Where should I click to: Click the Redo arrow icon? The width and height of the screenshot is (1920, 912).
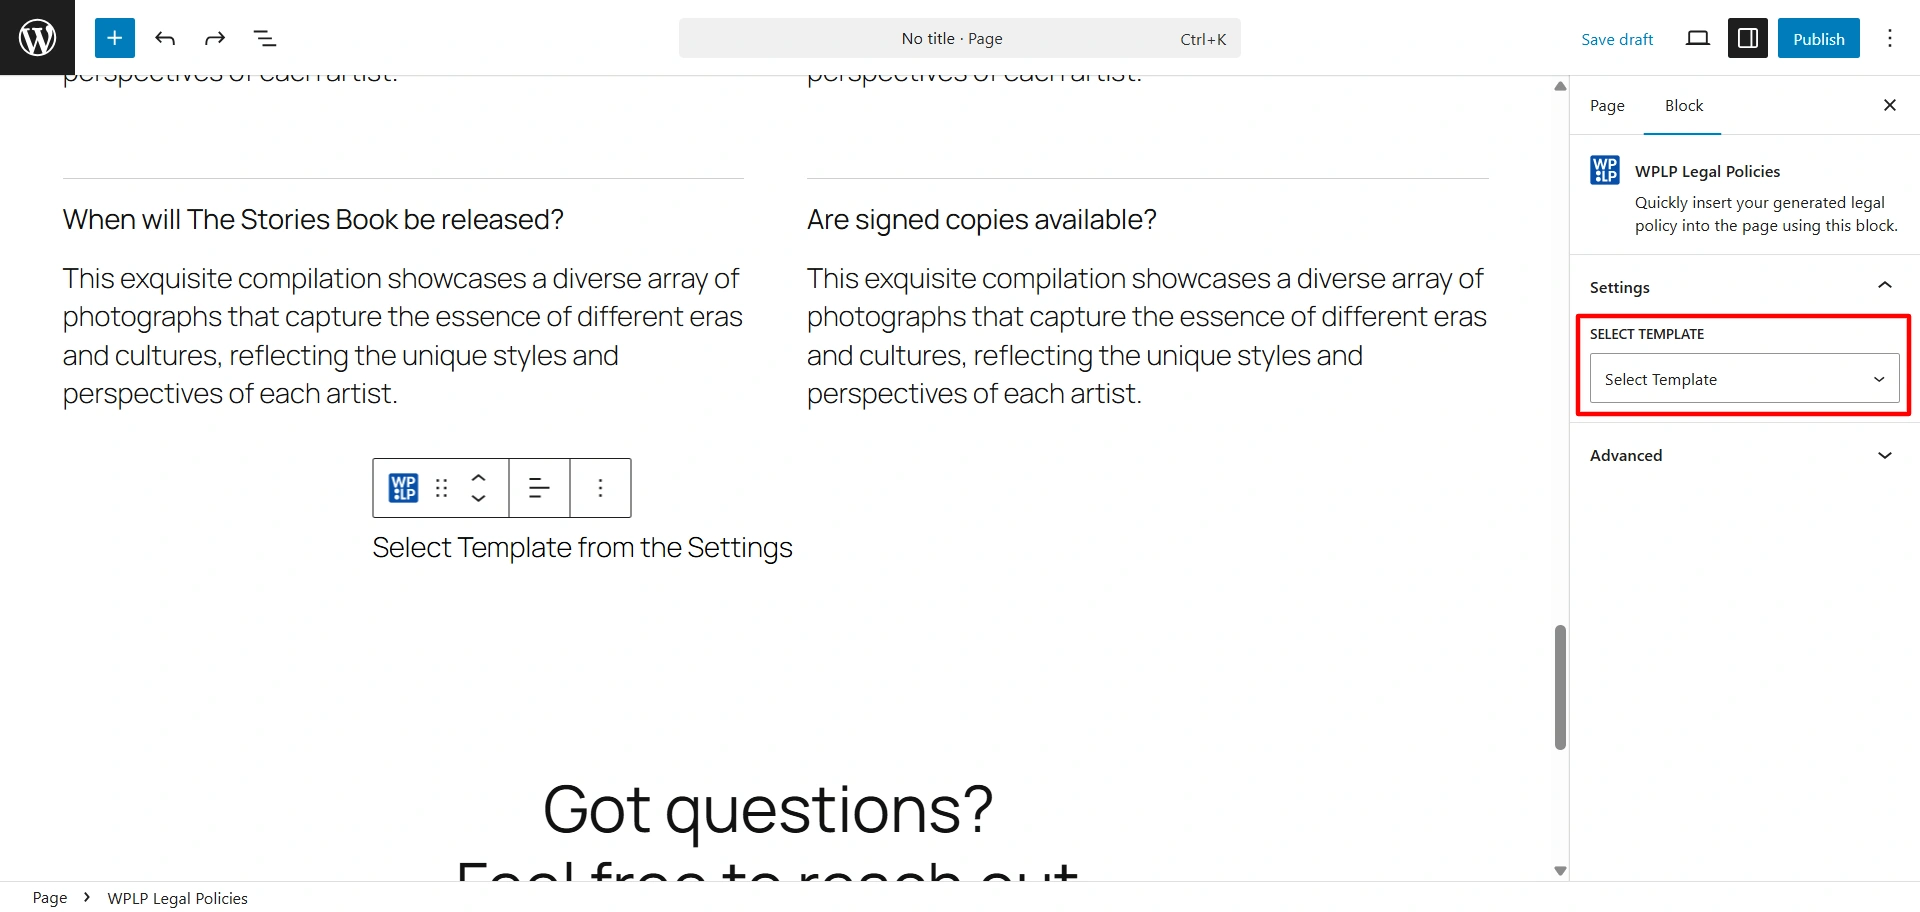point(214,38)
